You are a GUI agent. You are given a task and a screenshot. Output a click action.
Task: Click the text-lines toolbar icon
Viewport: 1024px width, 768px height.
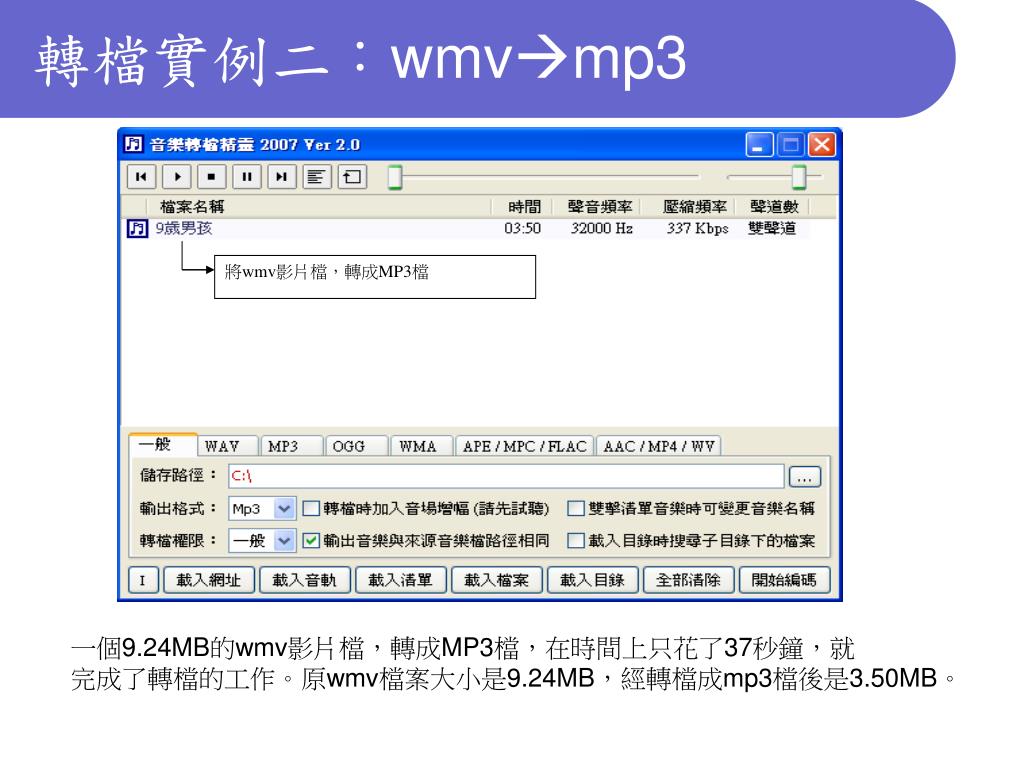(x=317, y=177)
